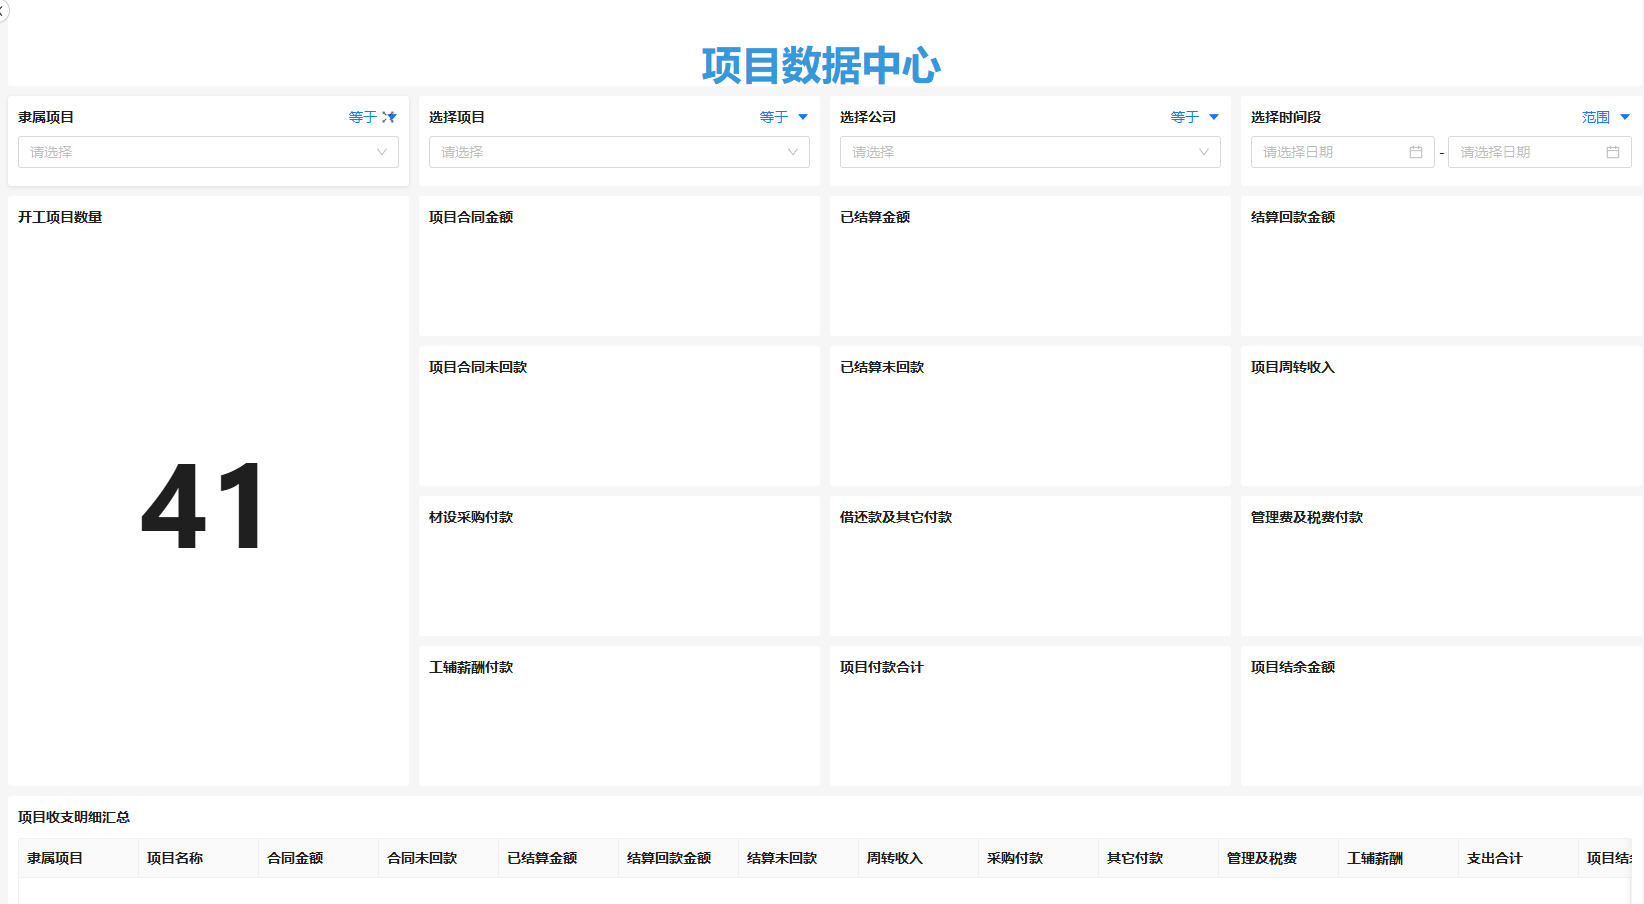Click the arrow icon beside 隶属项目 等于

389,117
